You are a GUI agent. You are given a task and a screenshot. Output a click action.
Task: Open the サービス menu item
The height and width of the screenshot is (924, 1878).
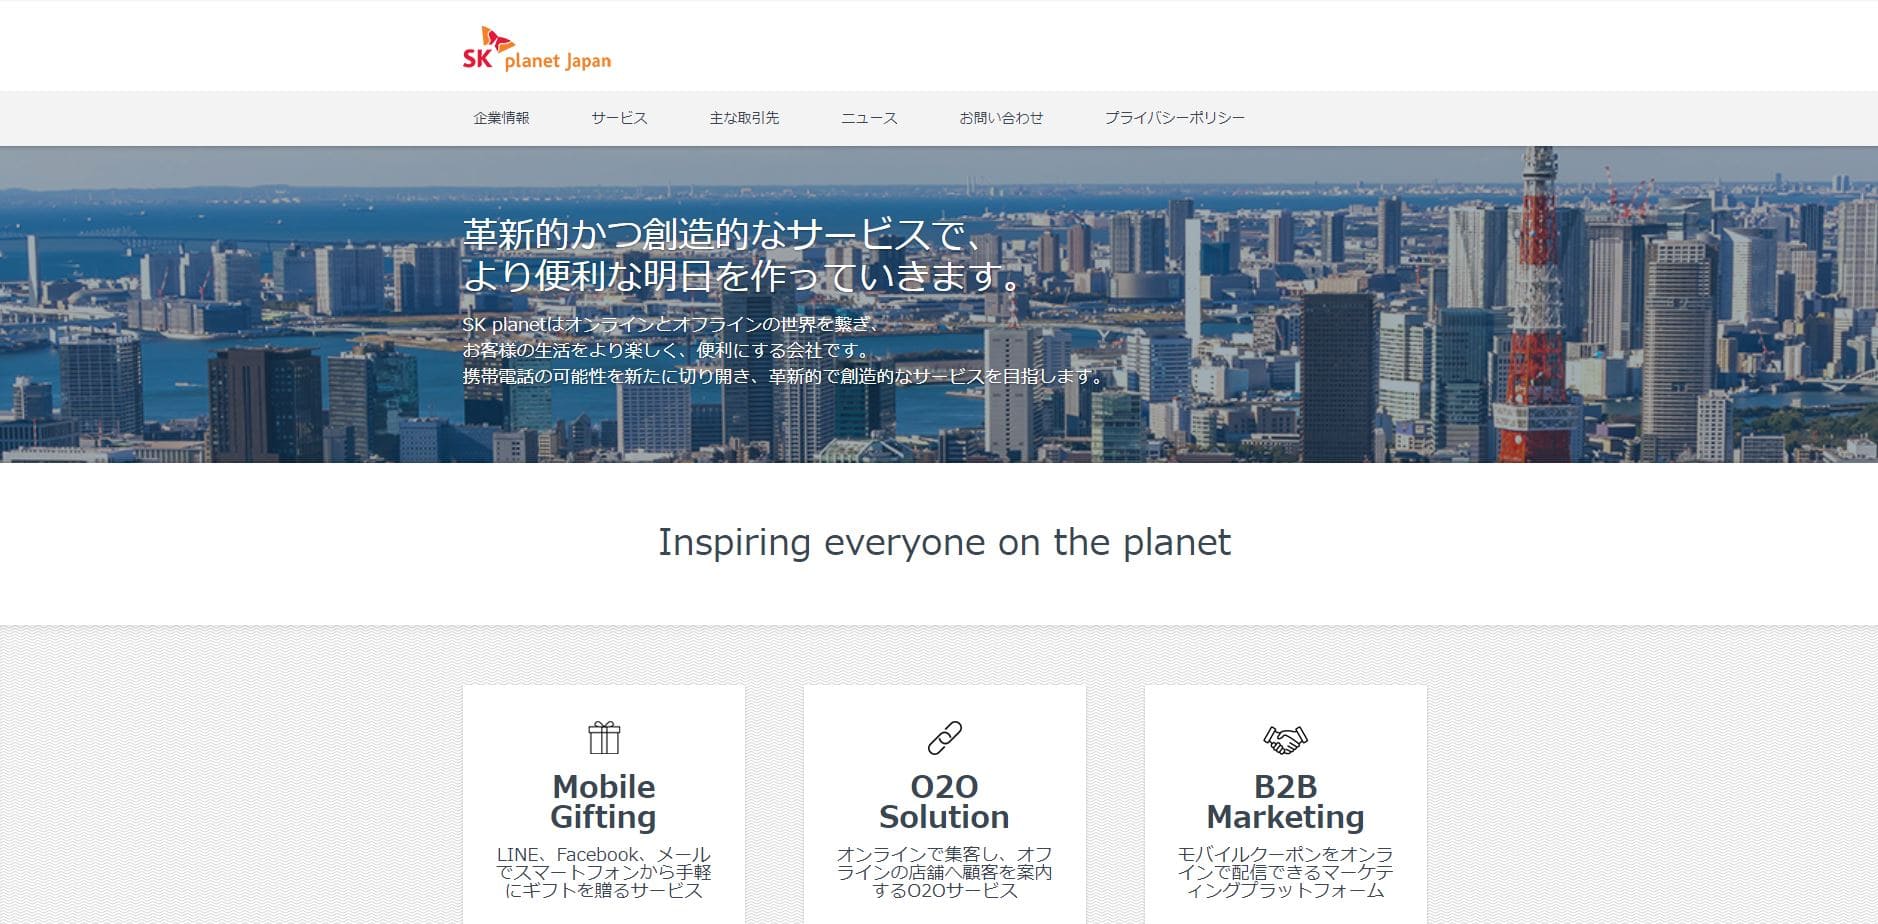click(x=619, y=118)
